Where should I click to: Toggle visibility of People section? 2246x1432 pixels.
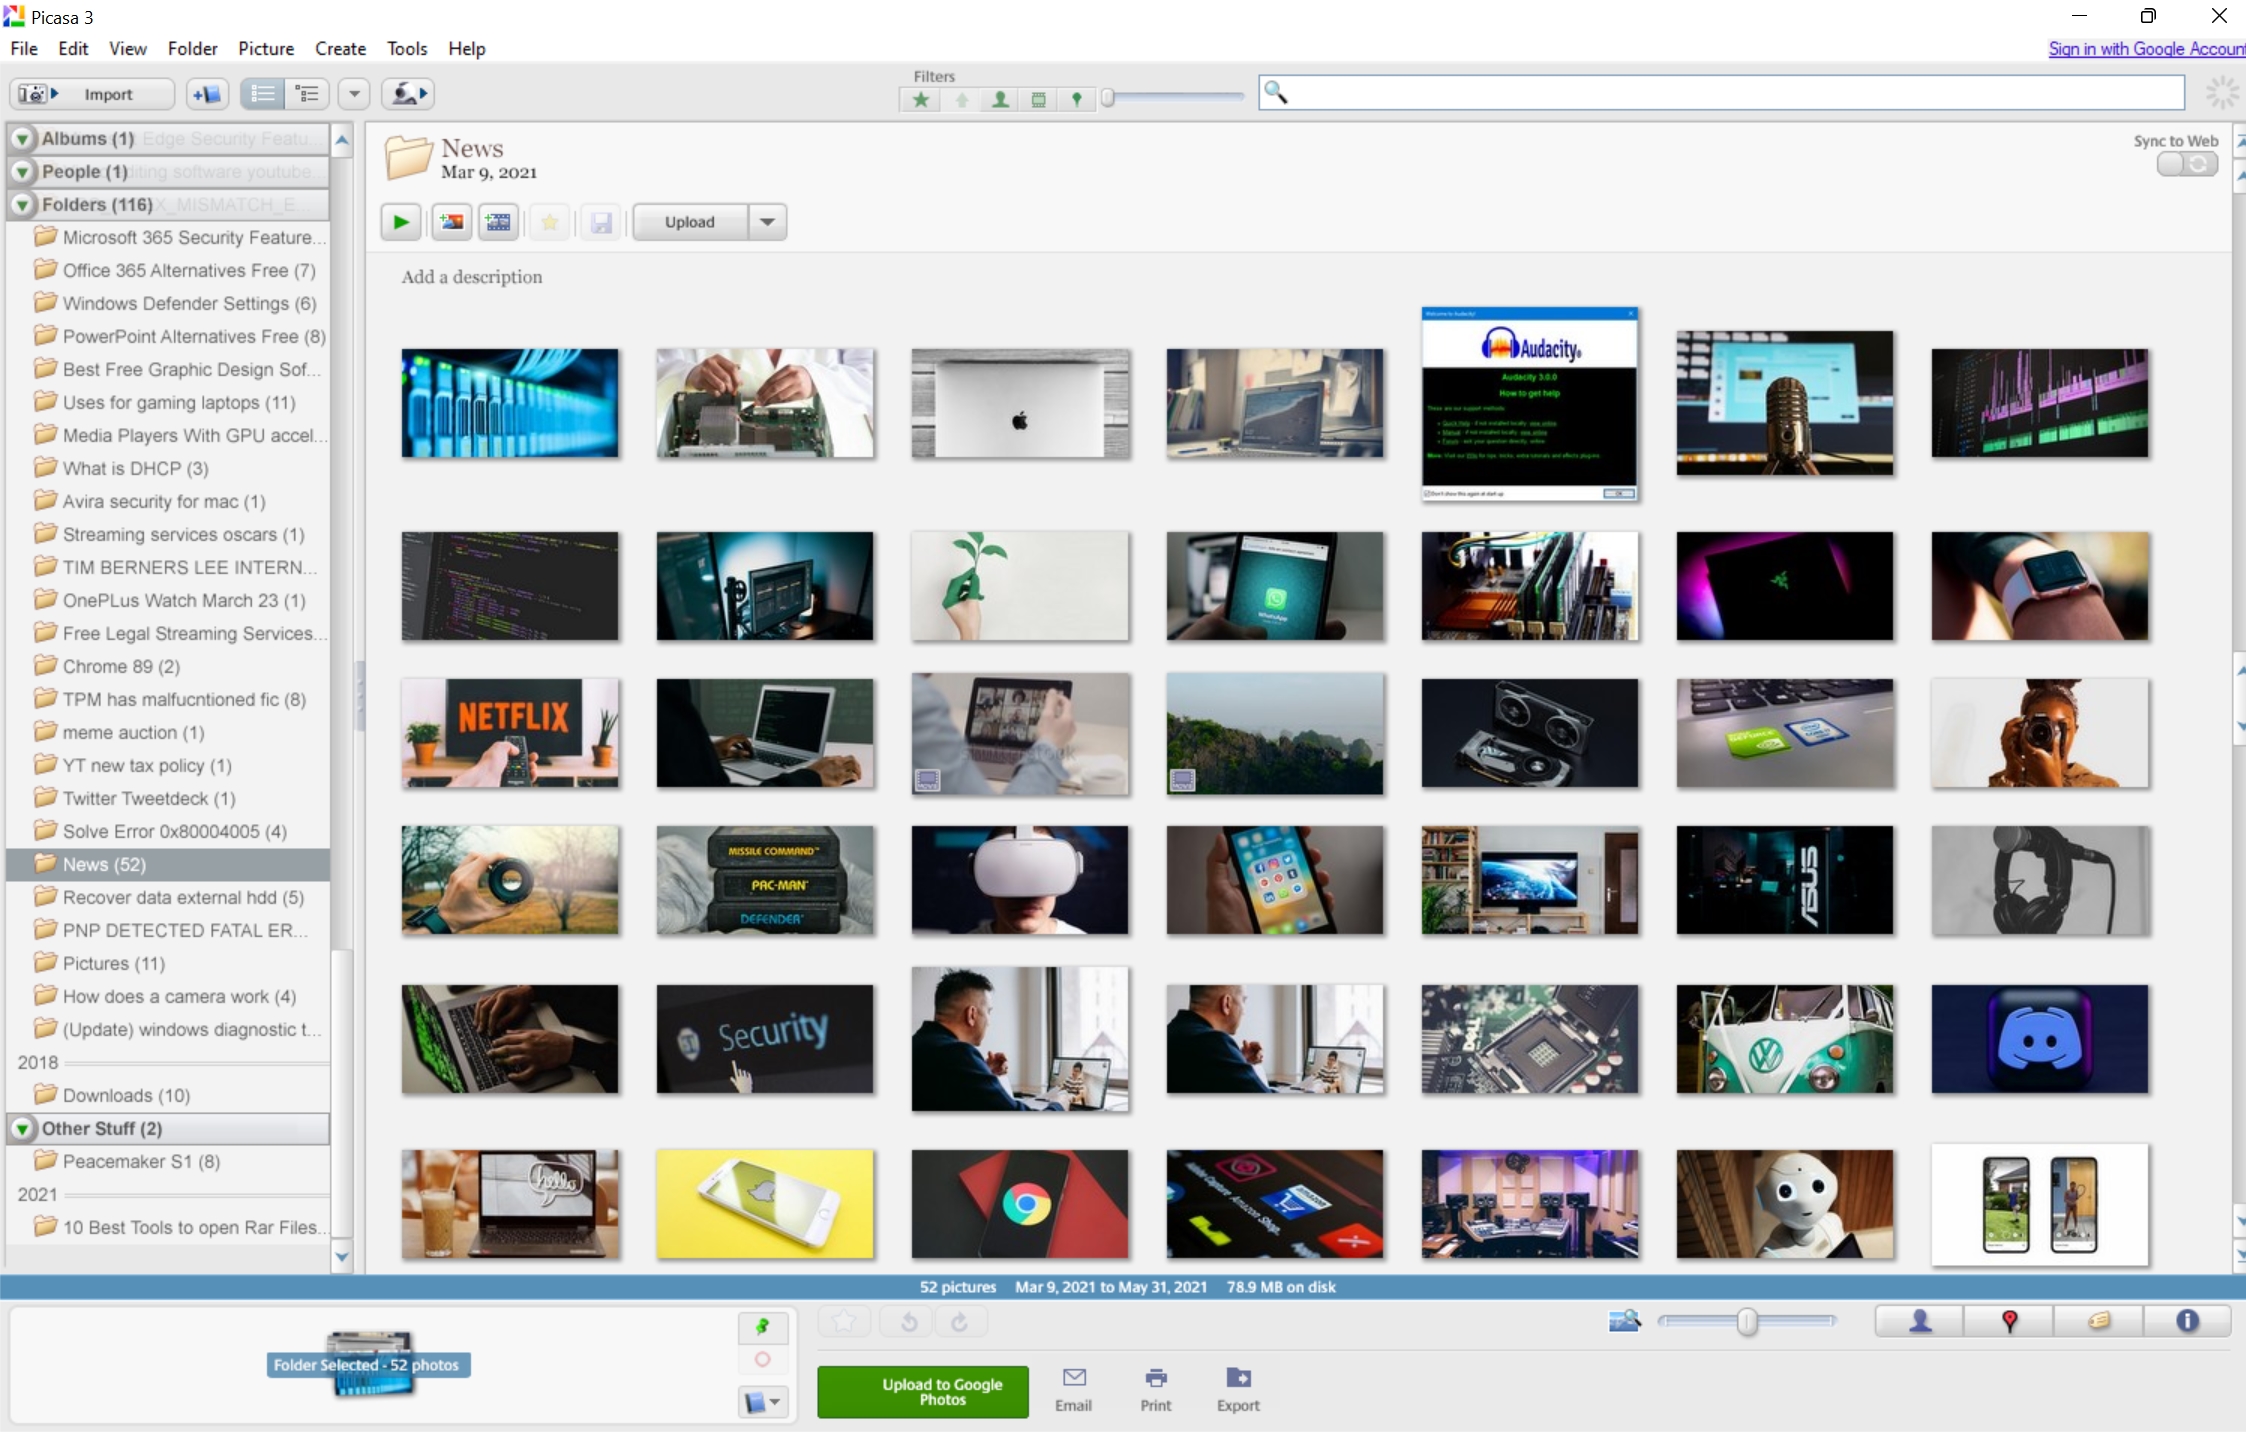pos(23,172)
